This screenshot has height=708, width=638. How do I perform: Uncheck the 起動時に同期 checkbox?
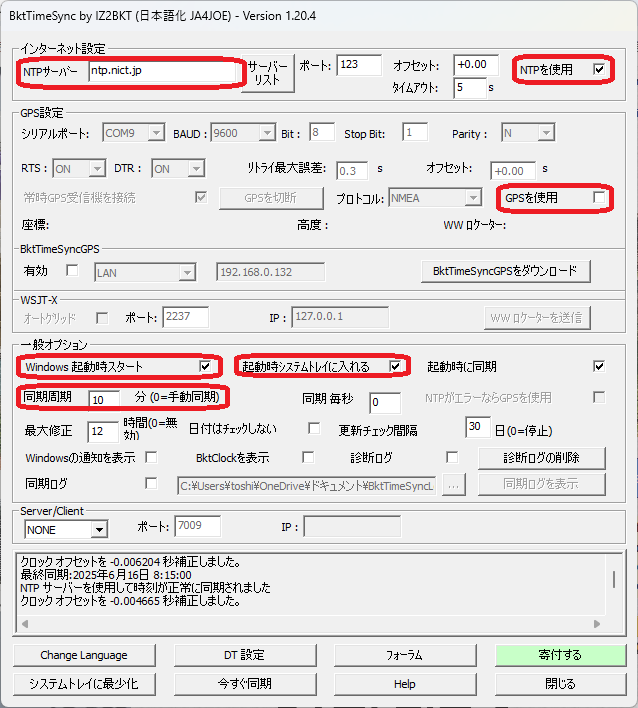pyautogui.click(x=599, y=366)
